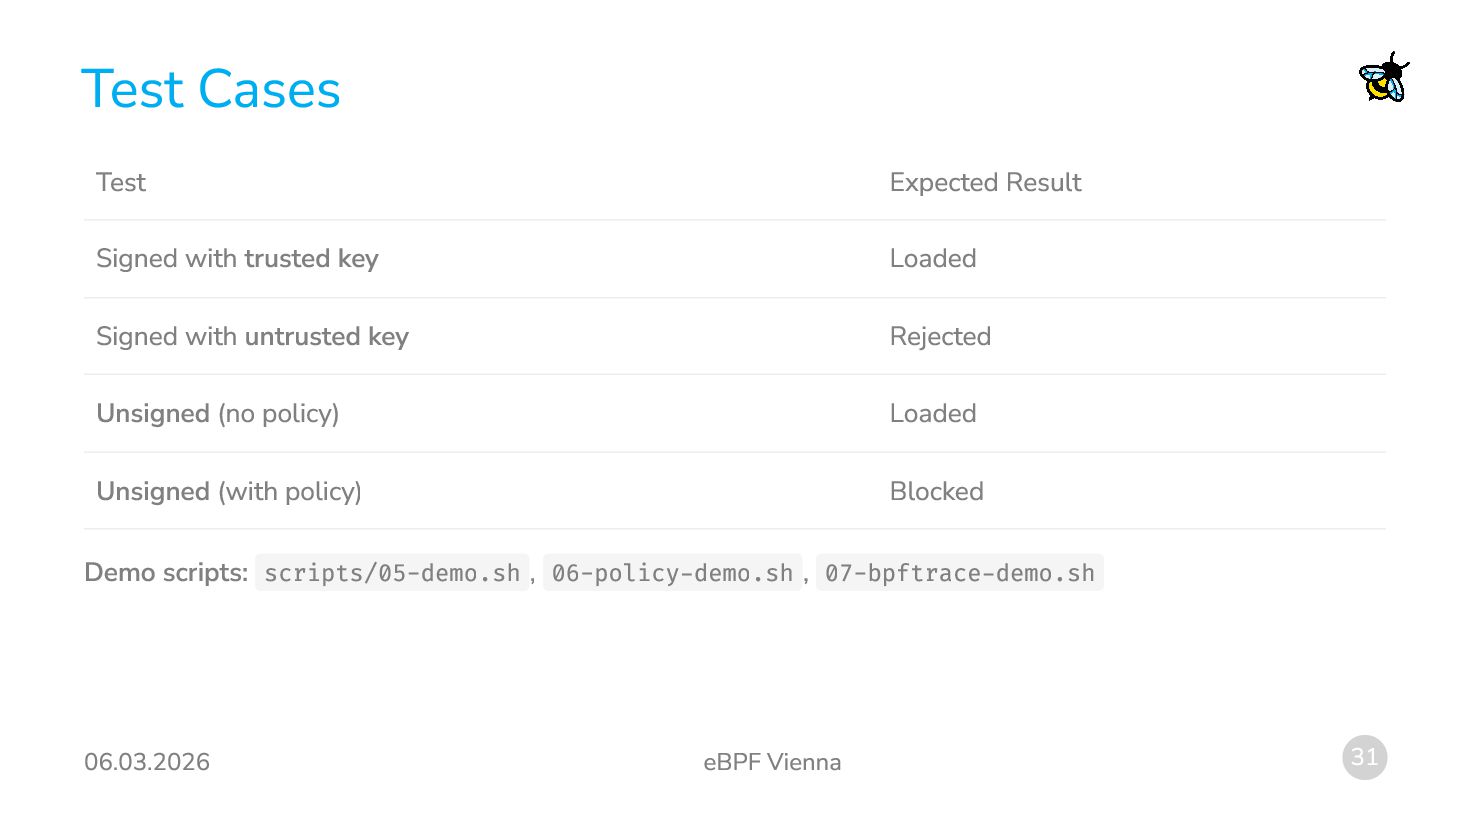Screen dimensions: 1470x828
Task: Click the 'Unsigned (with policy)' cell
Action: pyautogui.click(x=228, y=491)
